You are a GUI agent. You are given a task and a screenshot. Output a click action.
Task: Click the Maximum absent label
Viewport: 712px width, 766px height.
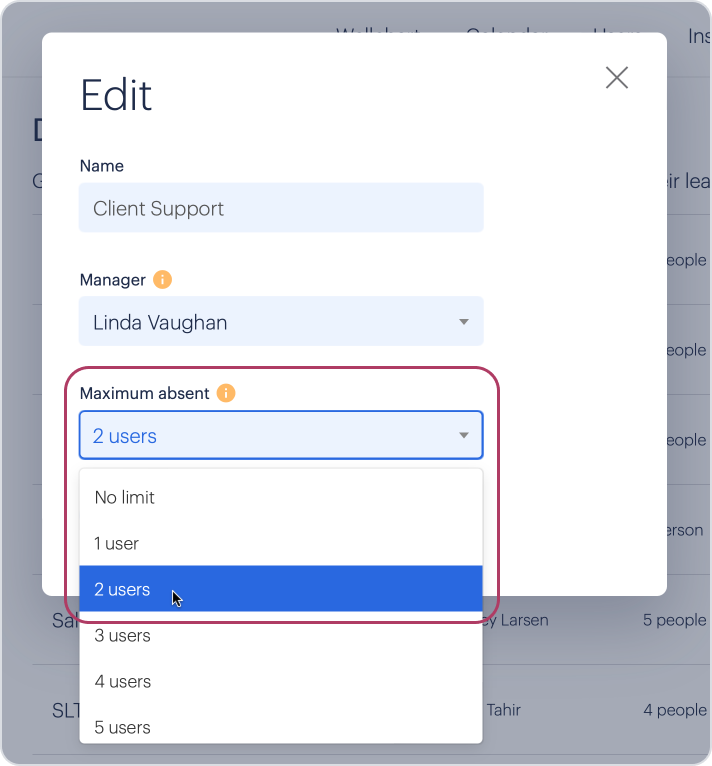145,393
